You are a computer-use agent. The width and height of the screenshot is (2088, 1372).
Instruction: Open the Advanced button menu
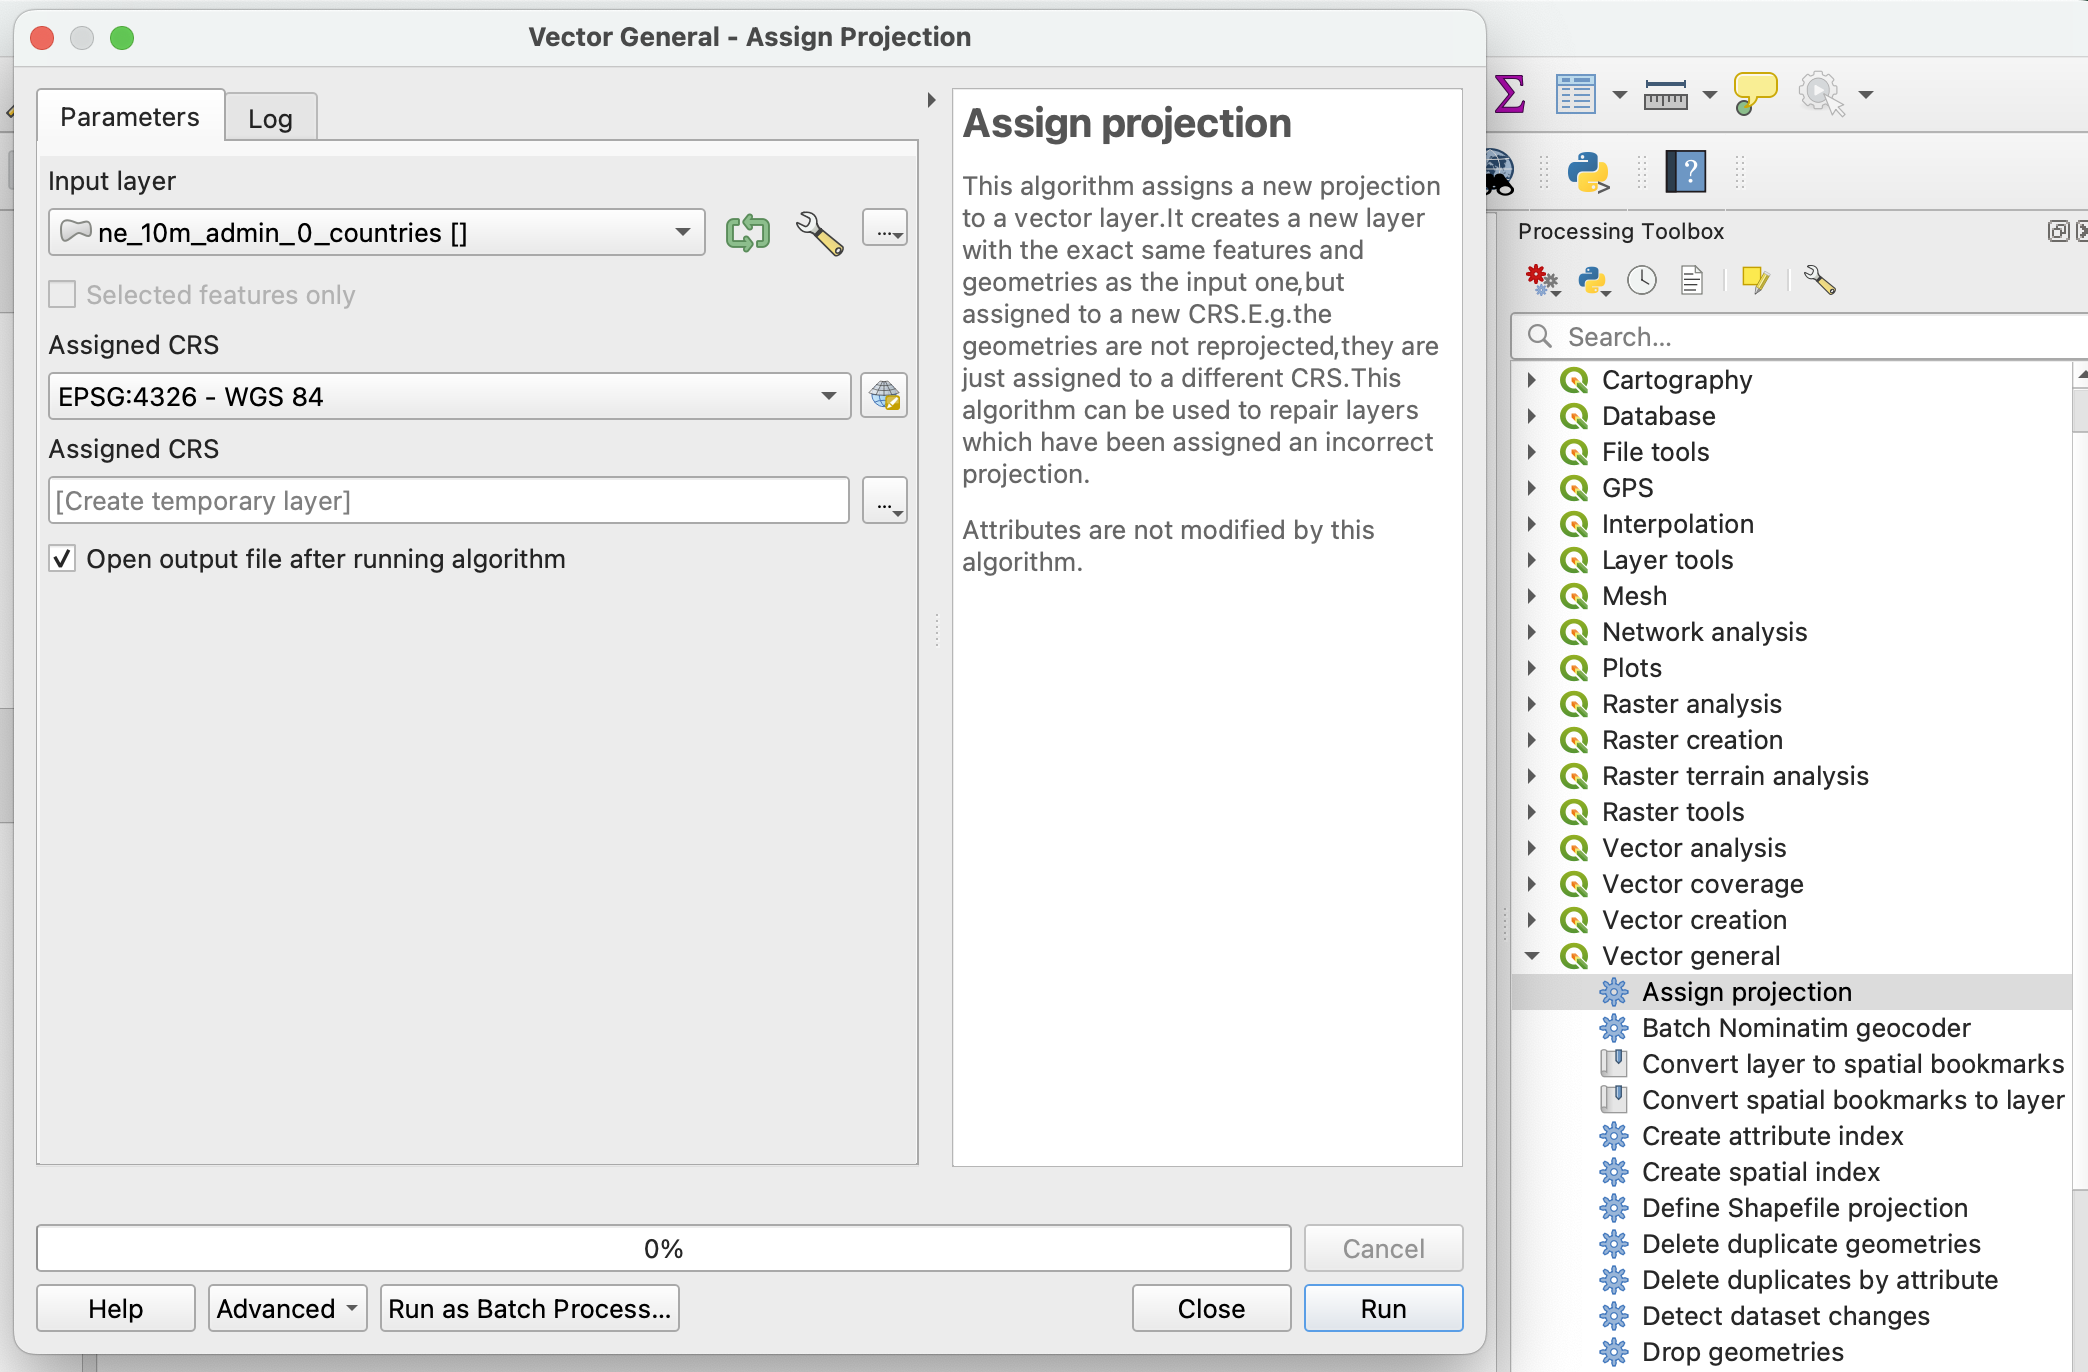(x=287, y=1309)
